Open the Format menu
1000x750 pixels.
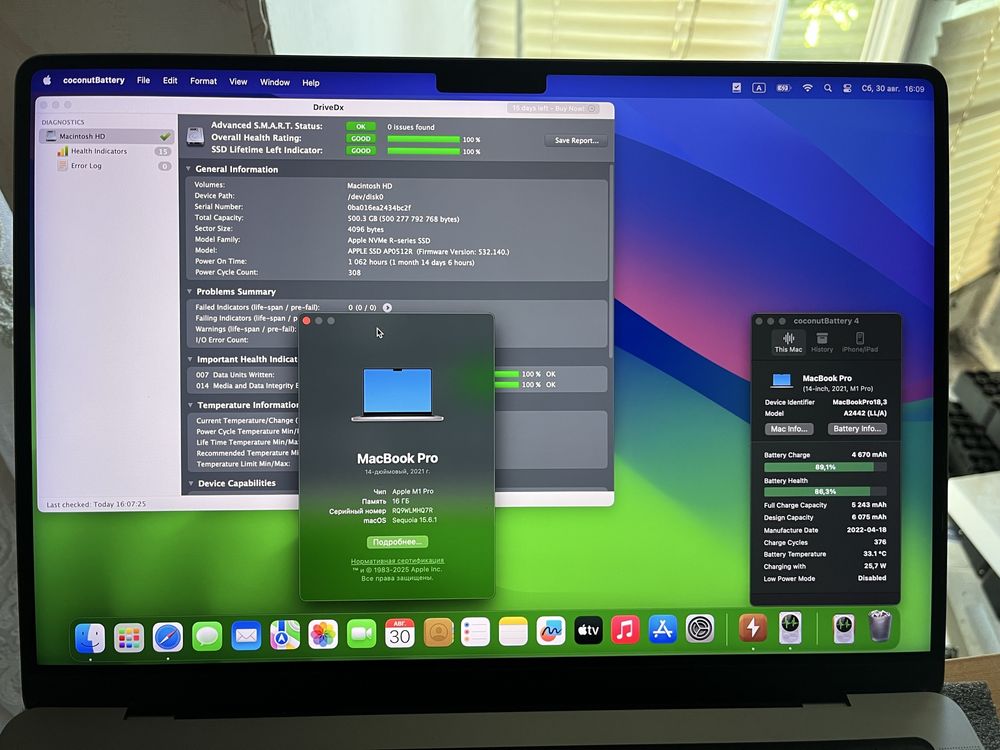point(203,81)
